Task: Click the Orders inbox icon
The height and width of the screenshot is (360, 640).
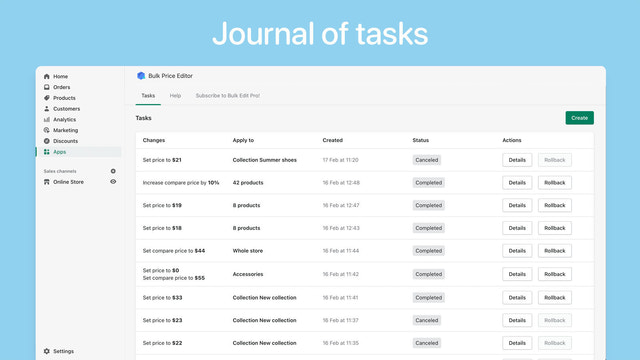Action: 47,87
